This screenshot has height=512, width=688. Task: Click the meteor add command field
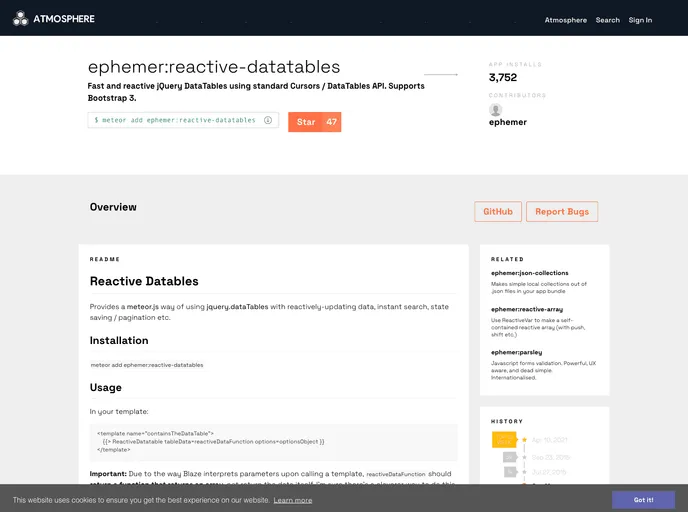183,120
